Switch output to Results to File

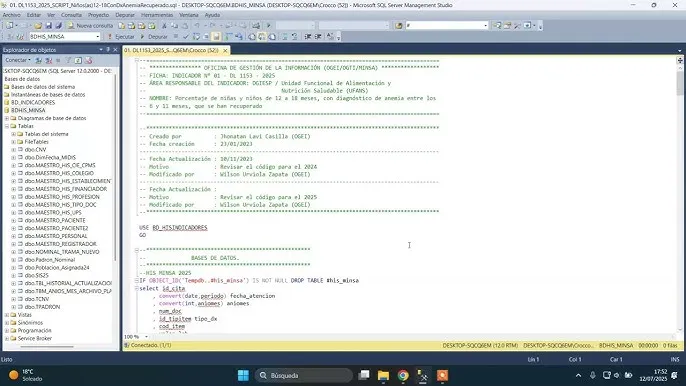click(272, 37)
